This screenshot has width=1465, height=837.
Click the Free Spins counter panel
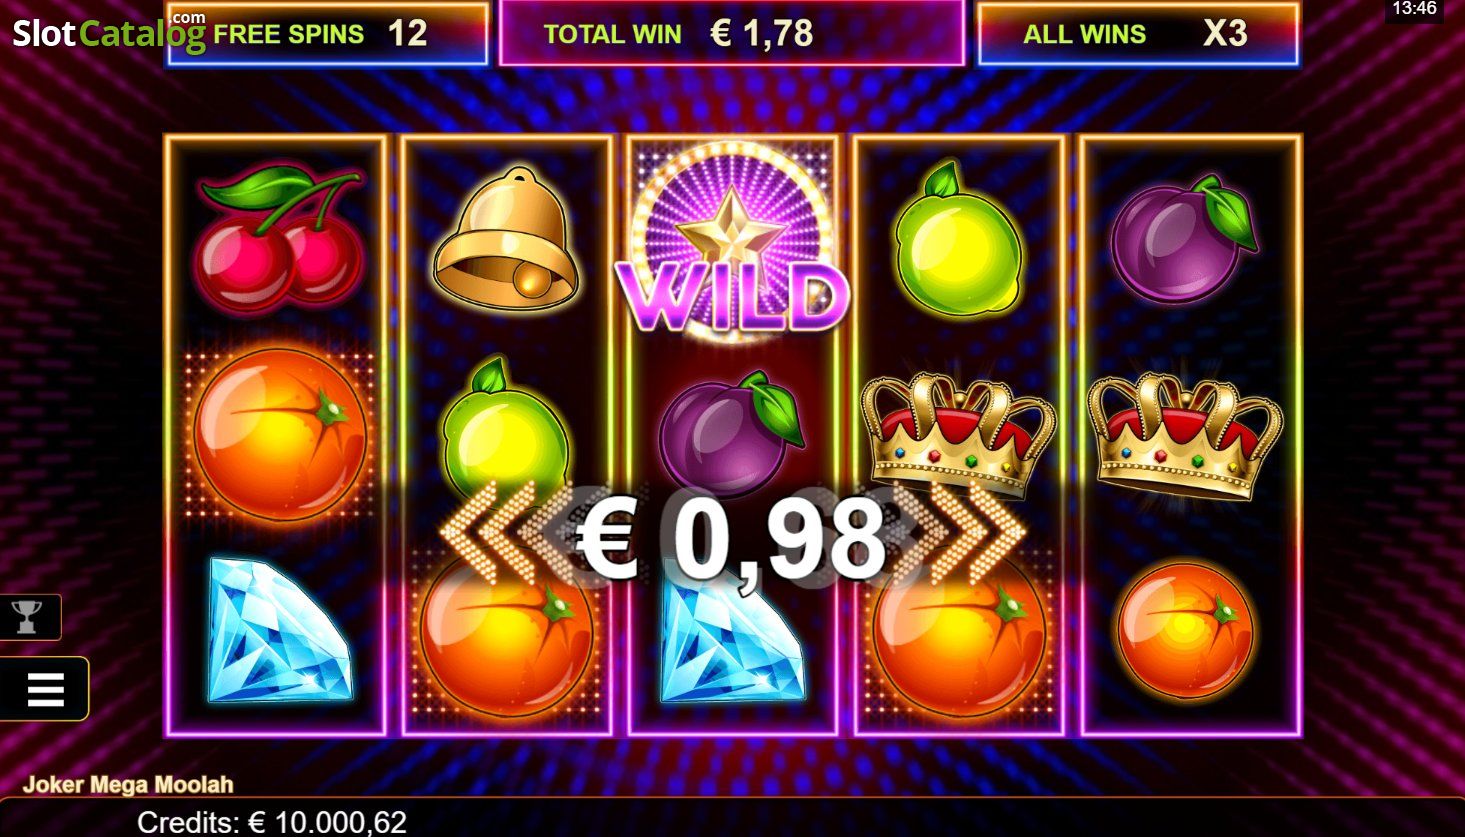tap(328, 34)
